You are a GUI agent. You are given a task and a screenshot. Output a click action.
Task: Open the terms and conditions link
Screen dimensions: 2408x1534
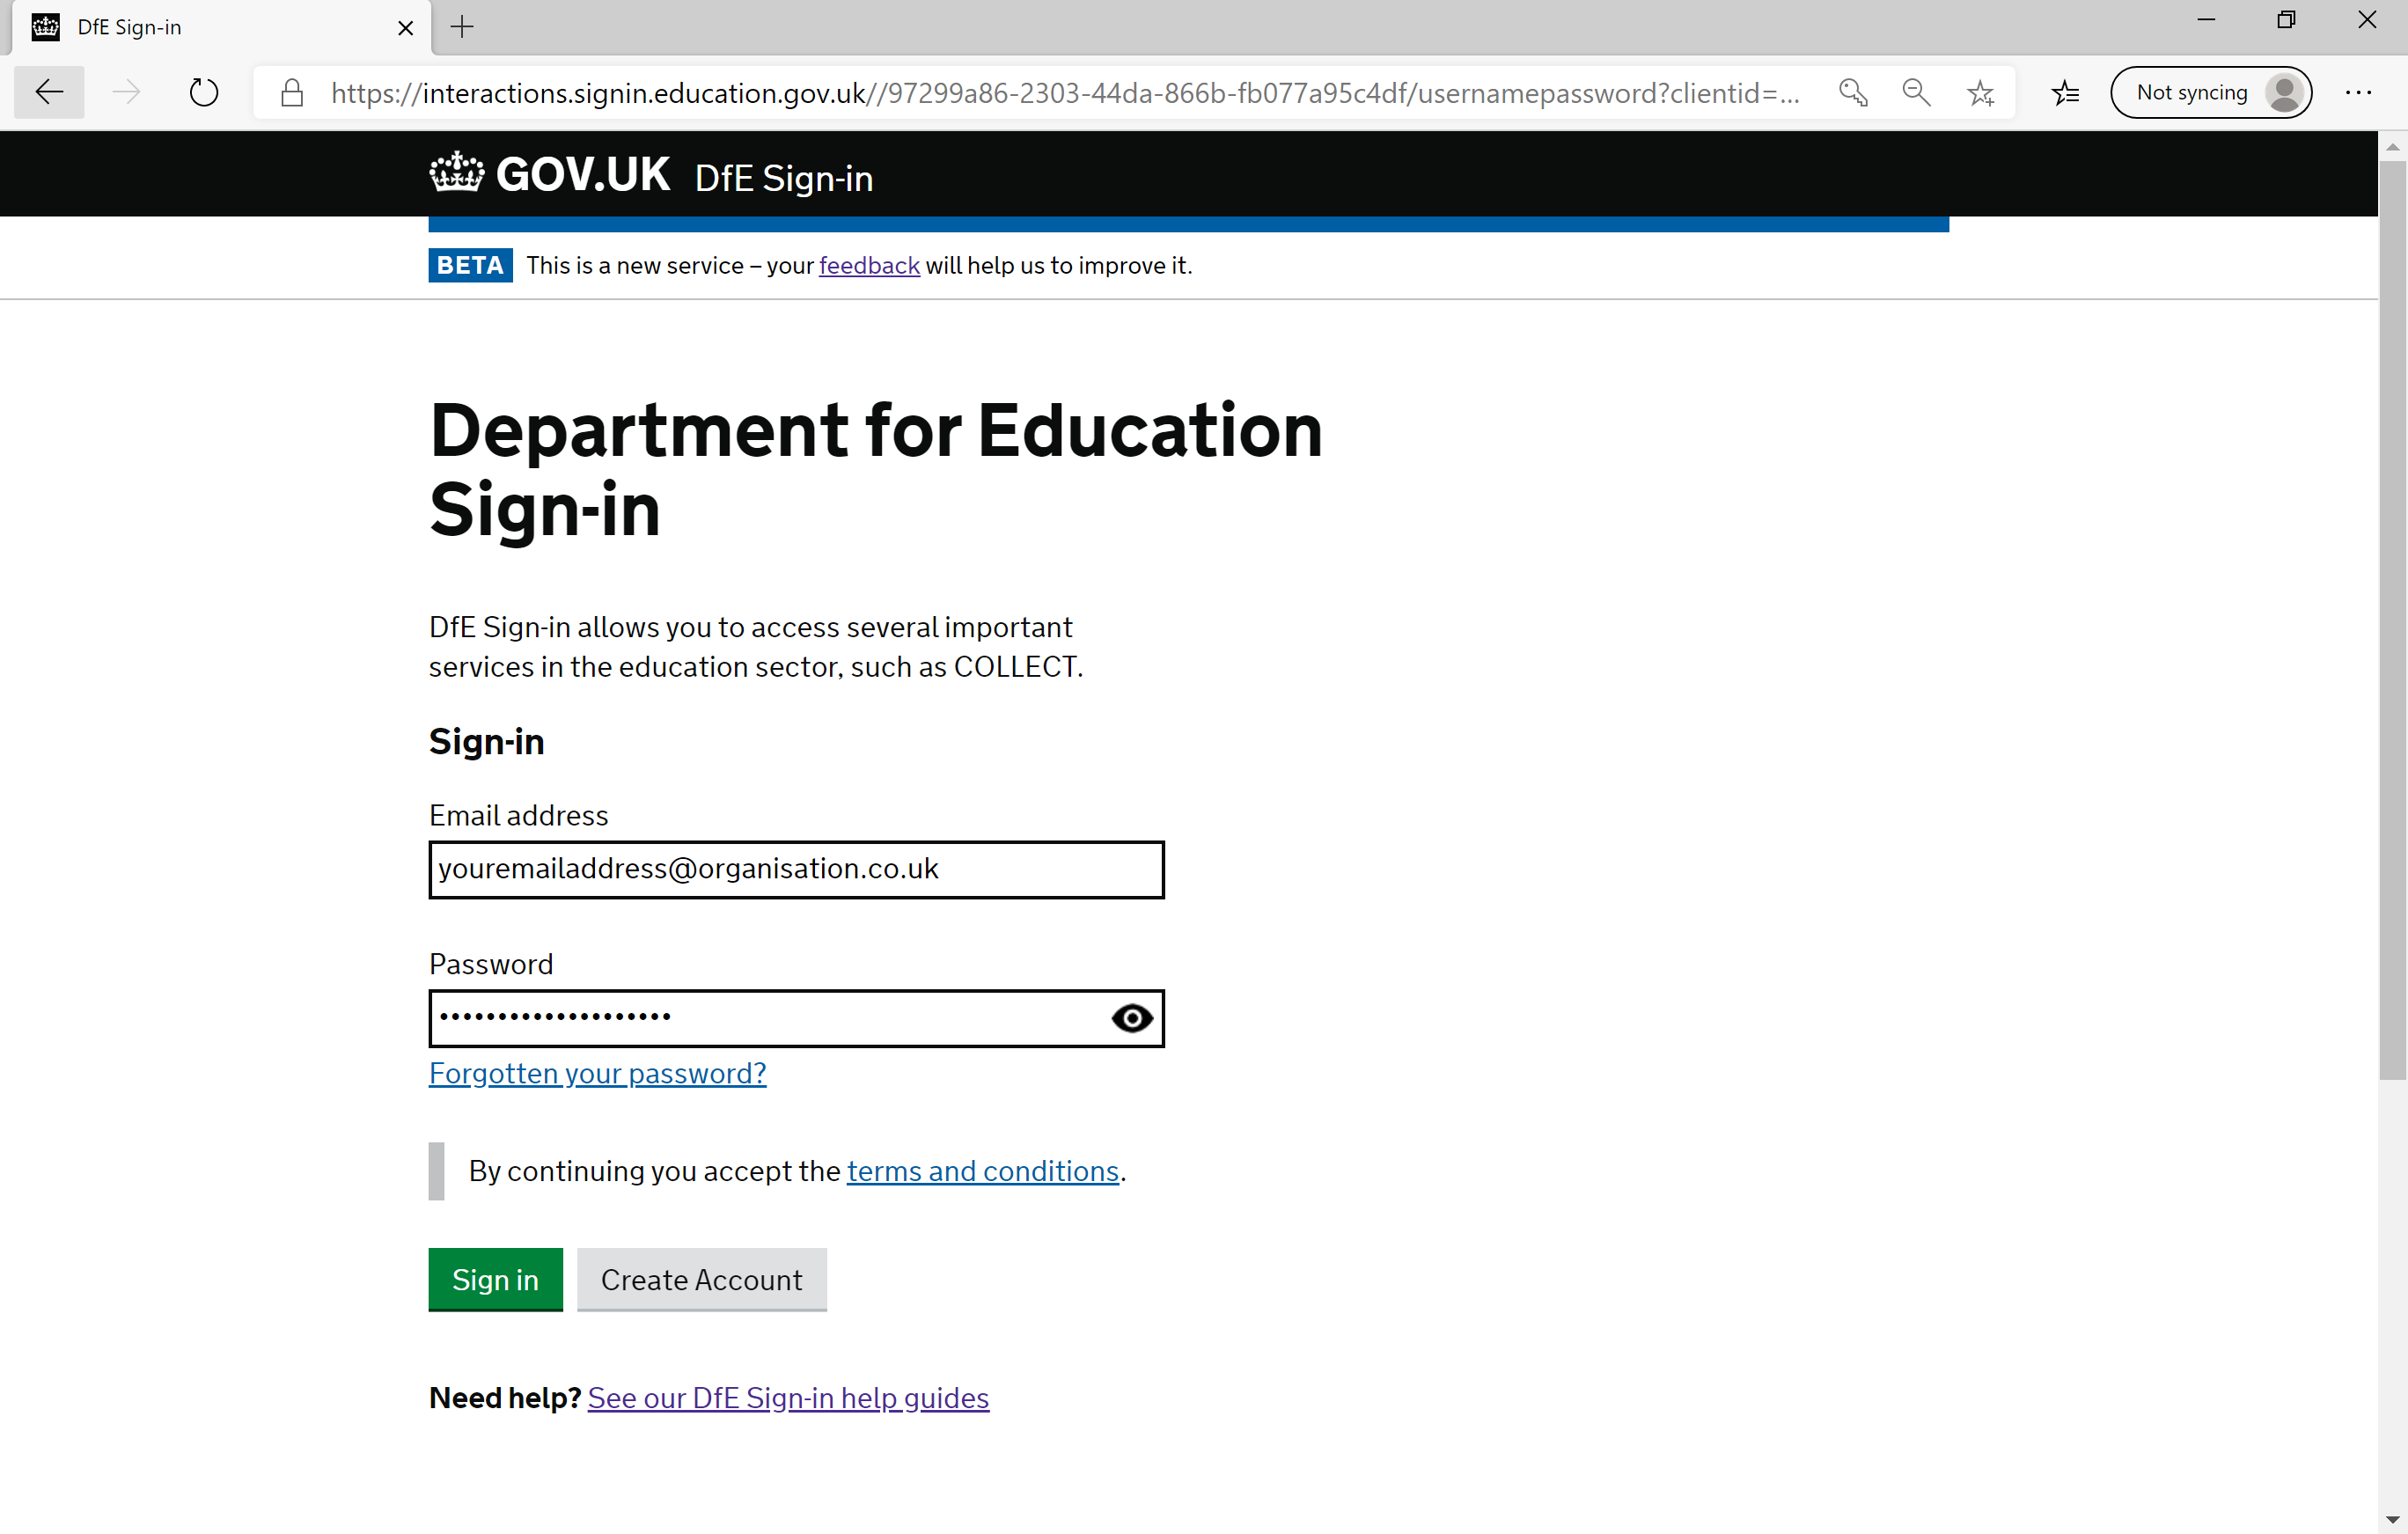(982, 1171)
